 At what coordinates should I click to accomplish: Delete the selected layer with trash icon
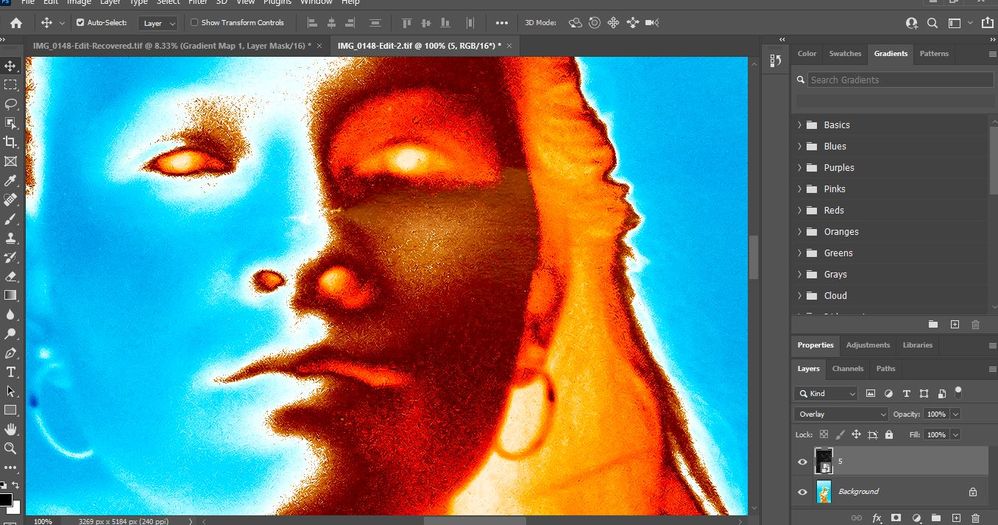pyautogui.click(x=975, y=519)
